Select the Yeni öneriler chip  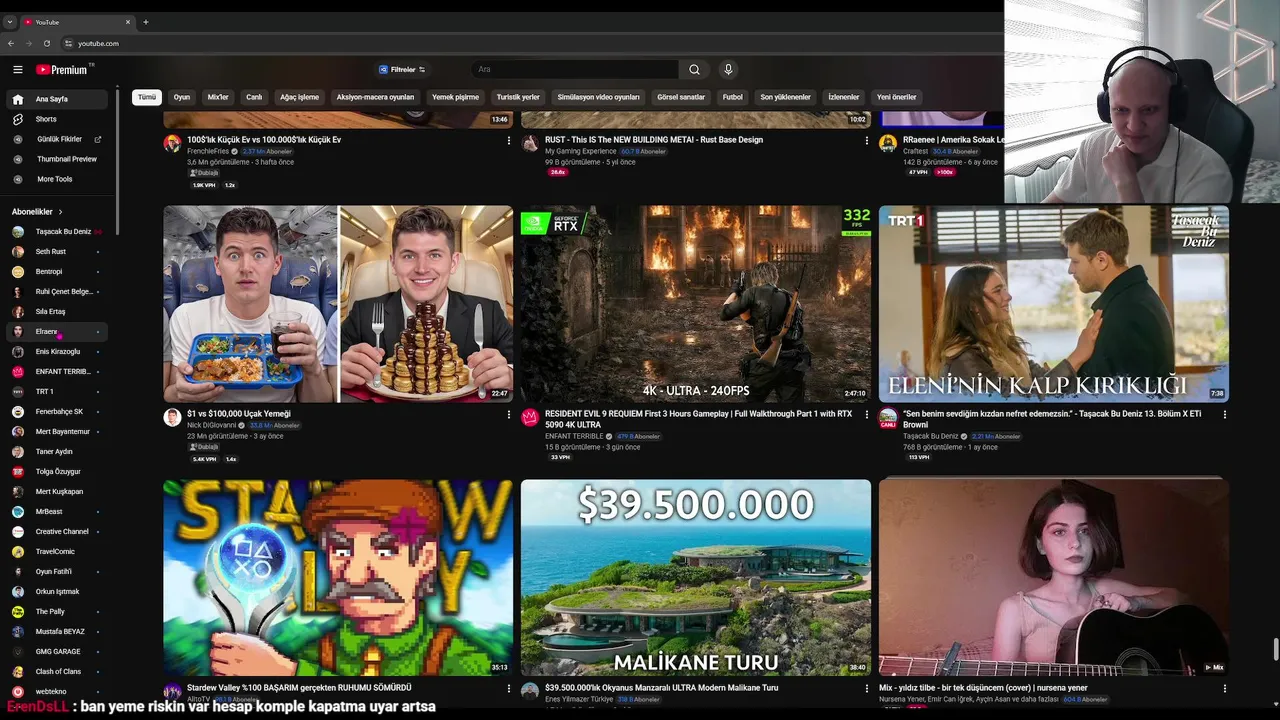point(896,97)
